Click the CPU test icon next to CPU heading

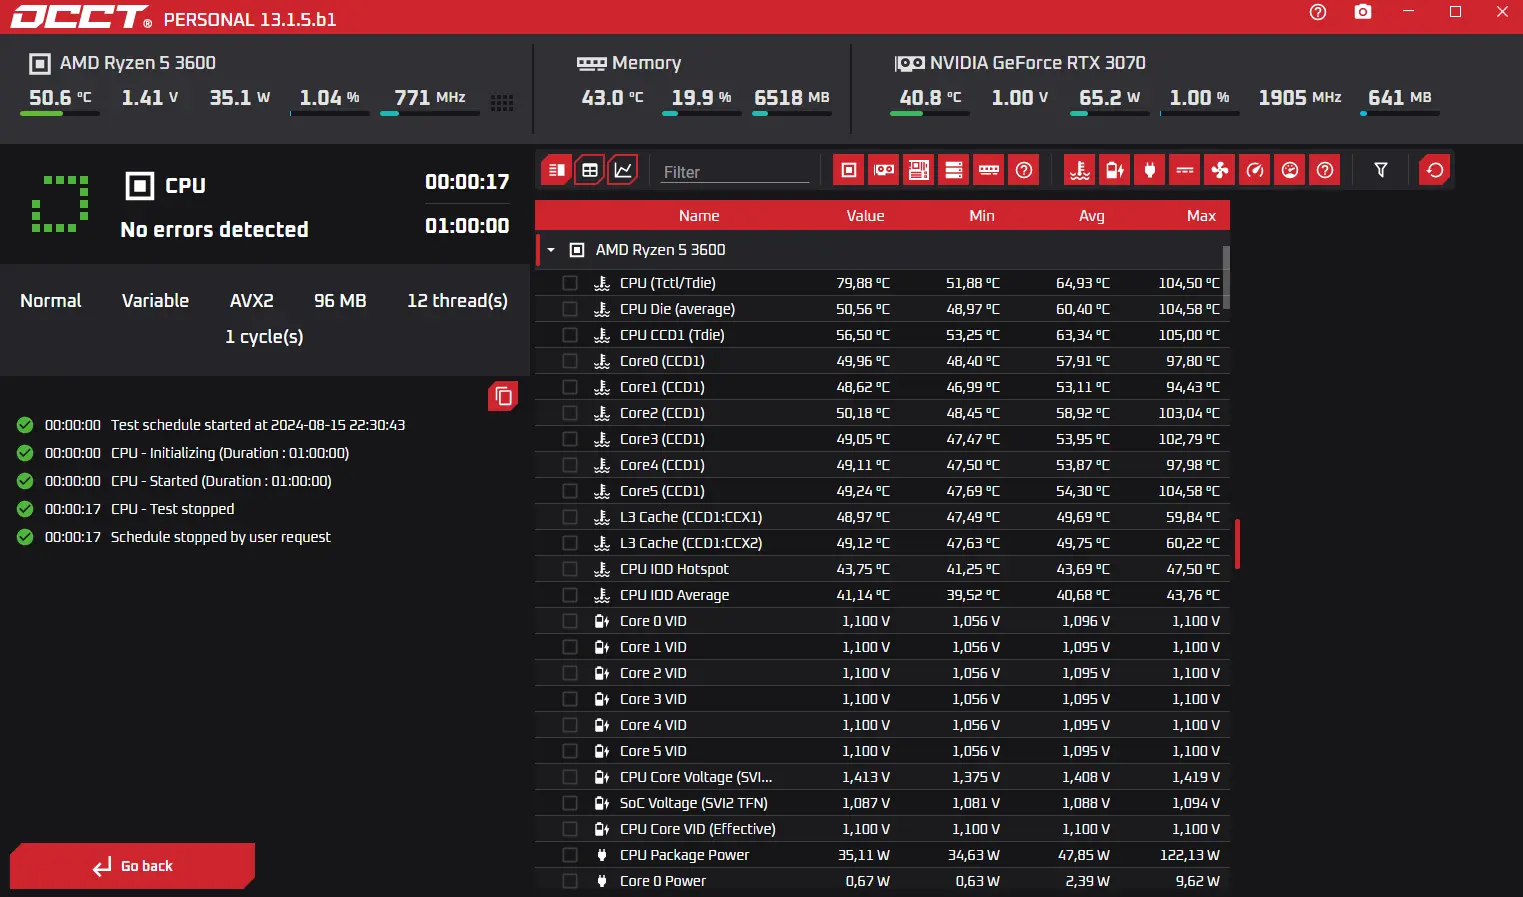(x=140, y=186)
